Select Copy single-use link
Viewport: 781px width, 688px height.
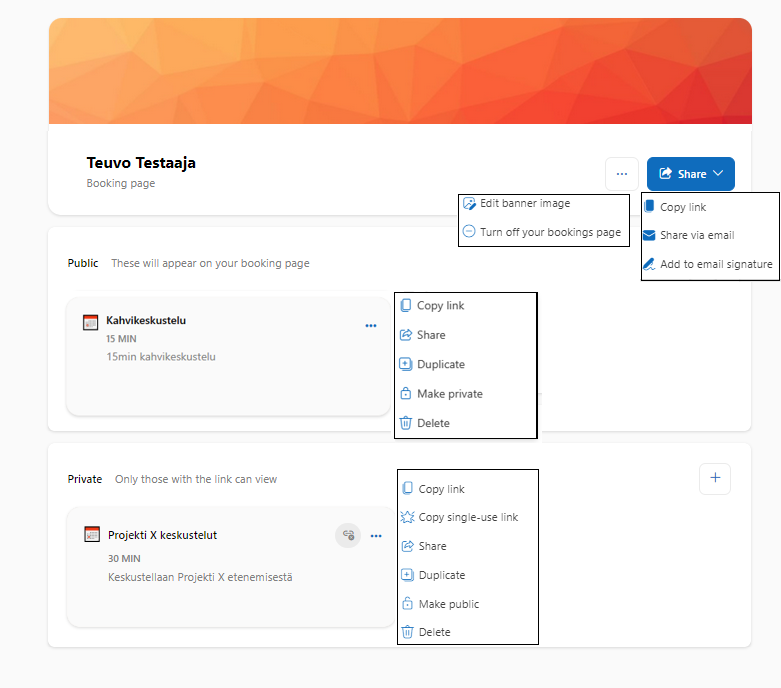468,517
